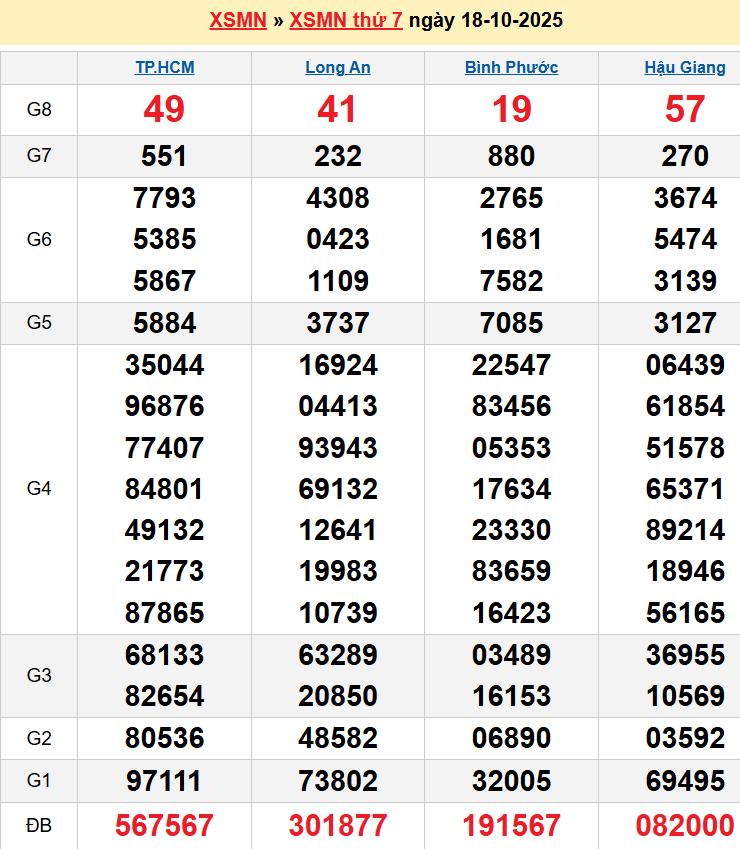This screenshot has height=849, width=740.
Task: Click the G5 result 3127
Action: click(685, 323)
